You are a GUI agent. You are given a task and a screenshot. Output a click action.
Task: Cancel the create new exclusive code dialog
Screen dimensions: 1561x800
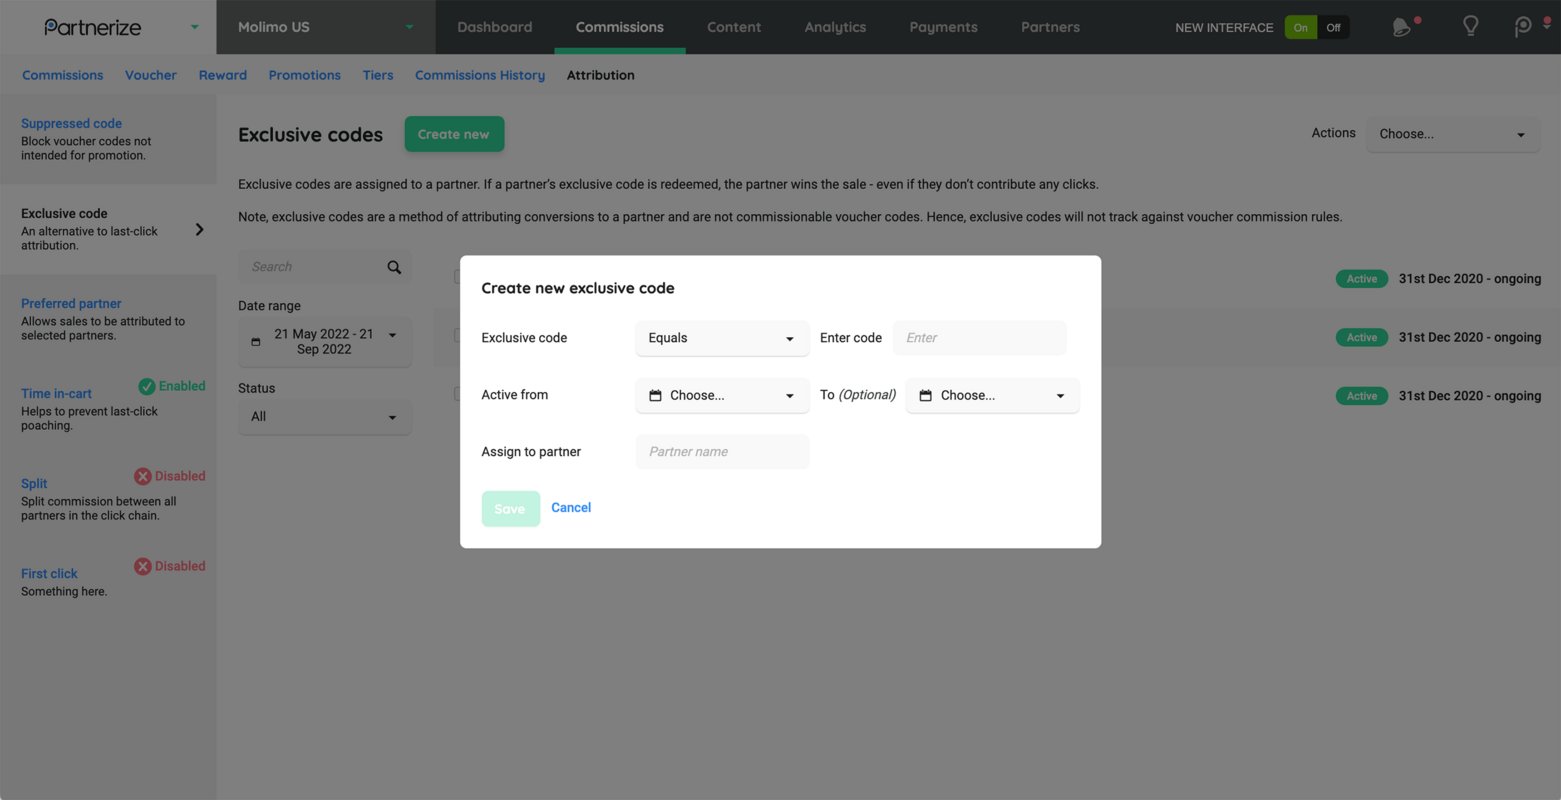coord(571,507)
